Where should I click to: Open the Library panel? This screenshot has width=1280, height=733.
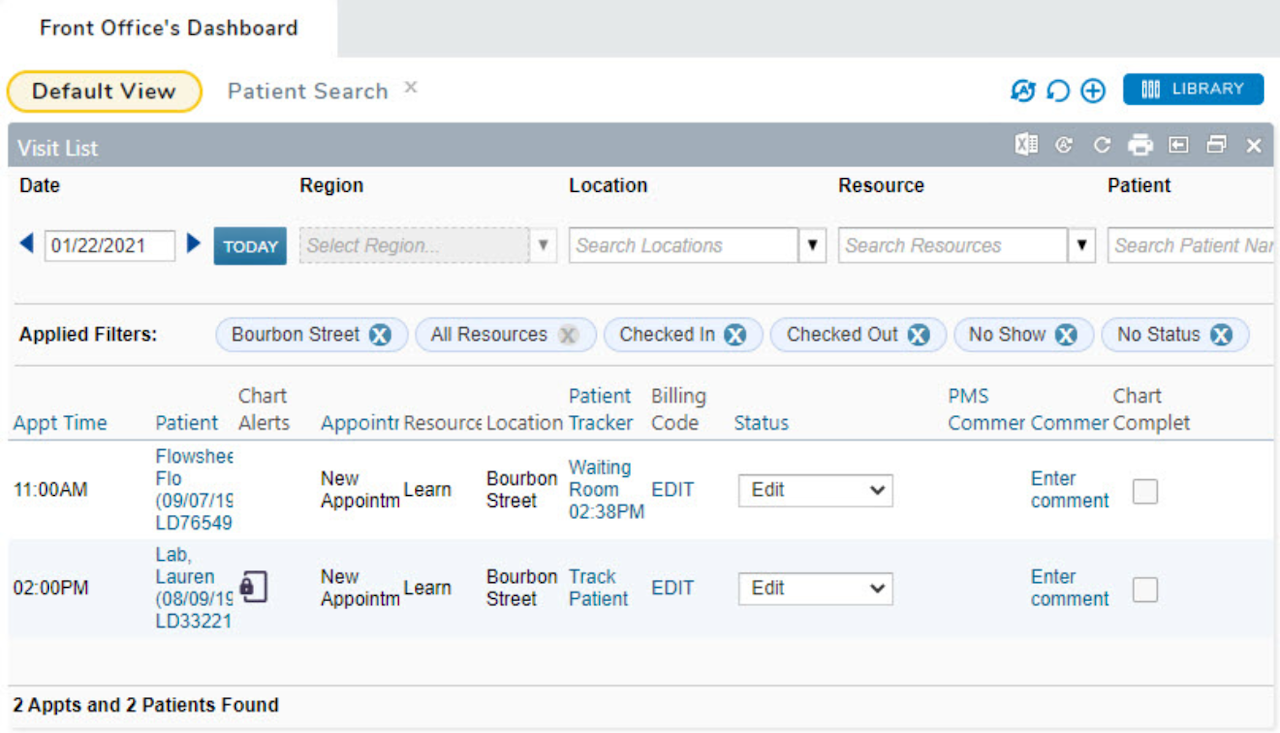[1193, 89]
